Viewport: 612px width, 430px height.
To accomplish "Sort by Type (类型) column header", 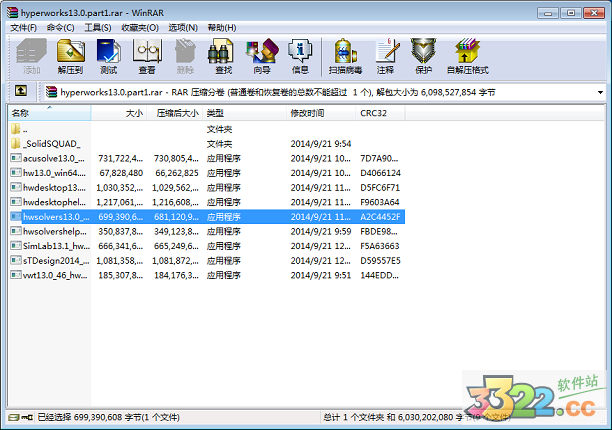I will (x=244, y=113).
